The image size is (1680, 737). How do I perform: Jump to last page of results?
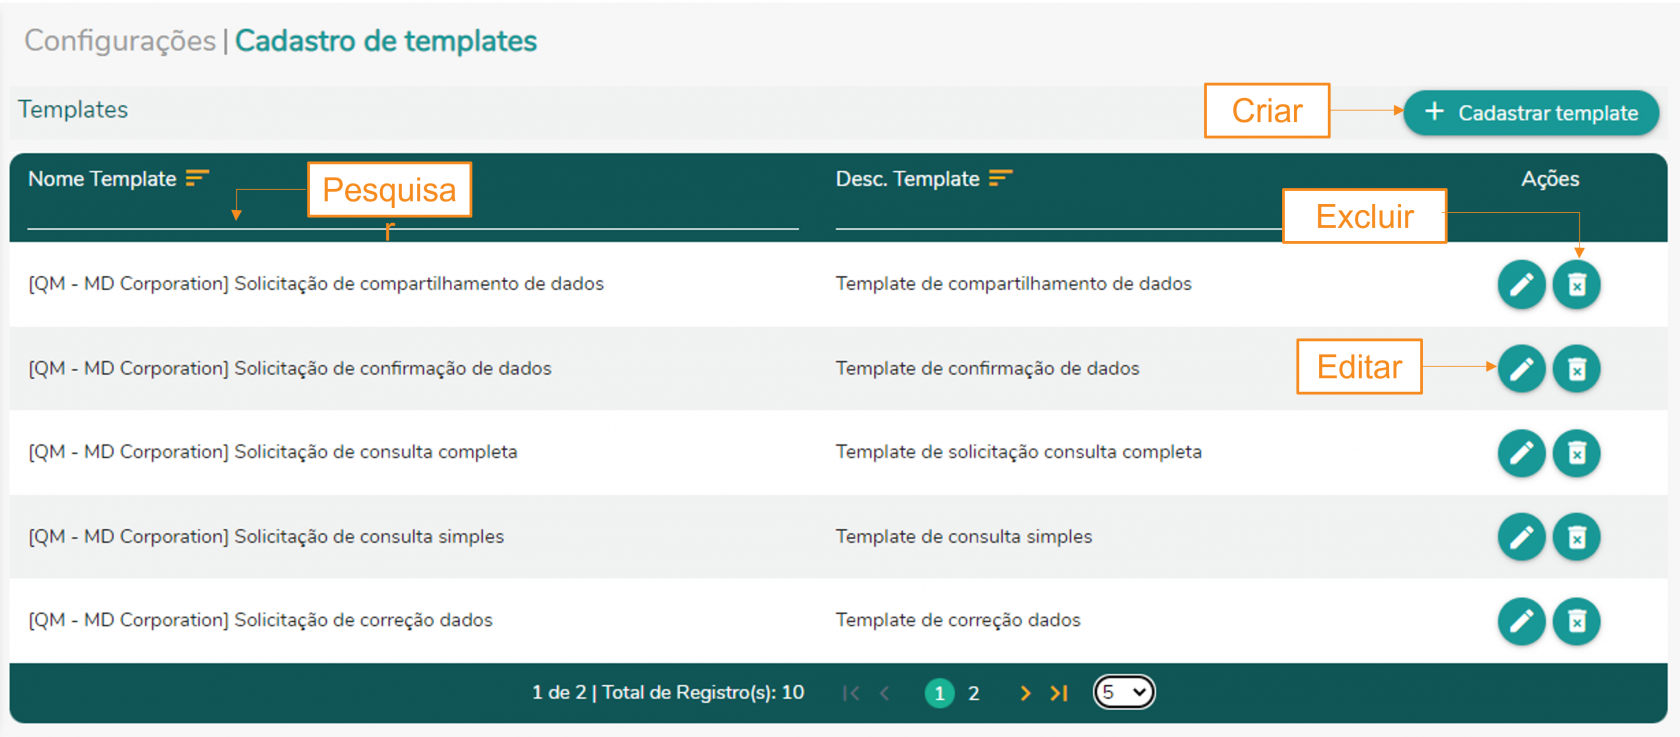click(1059, 693)
